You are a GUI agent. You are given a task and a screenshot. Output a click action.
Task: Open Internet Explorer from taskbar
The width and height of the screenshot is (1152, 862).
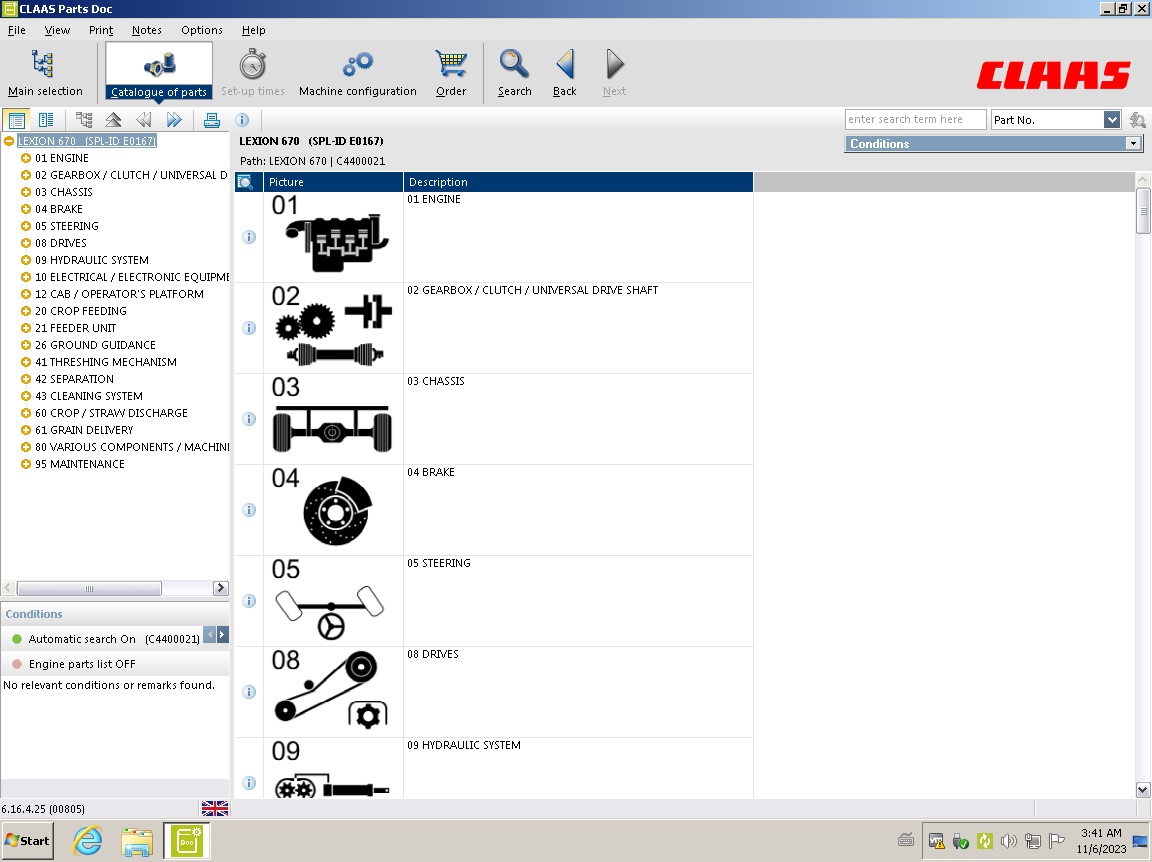(87, 841)
